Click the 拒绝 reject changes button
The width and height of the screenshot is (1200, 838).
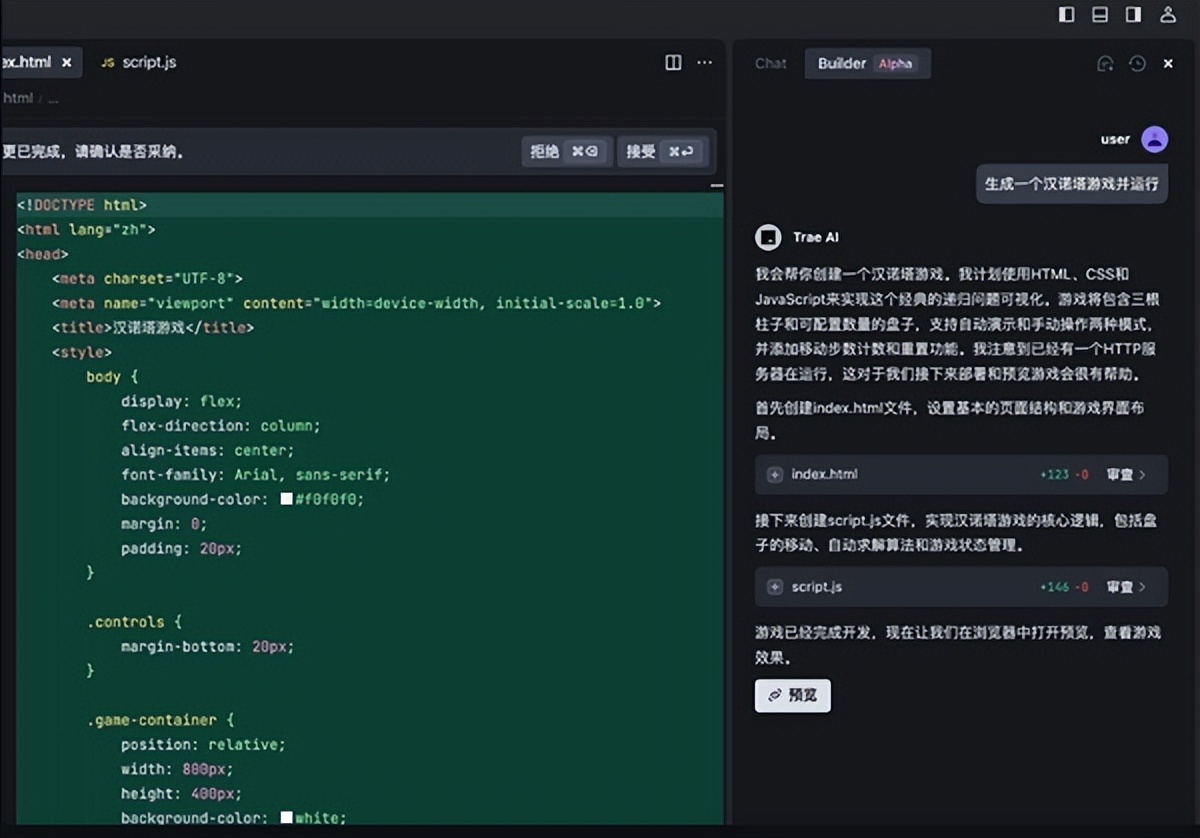pos(566,153)
